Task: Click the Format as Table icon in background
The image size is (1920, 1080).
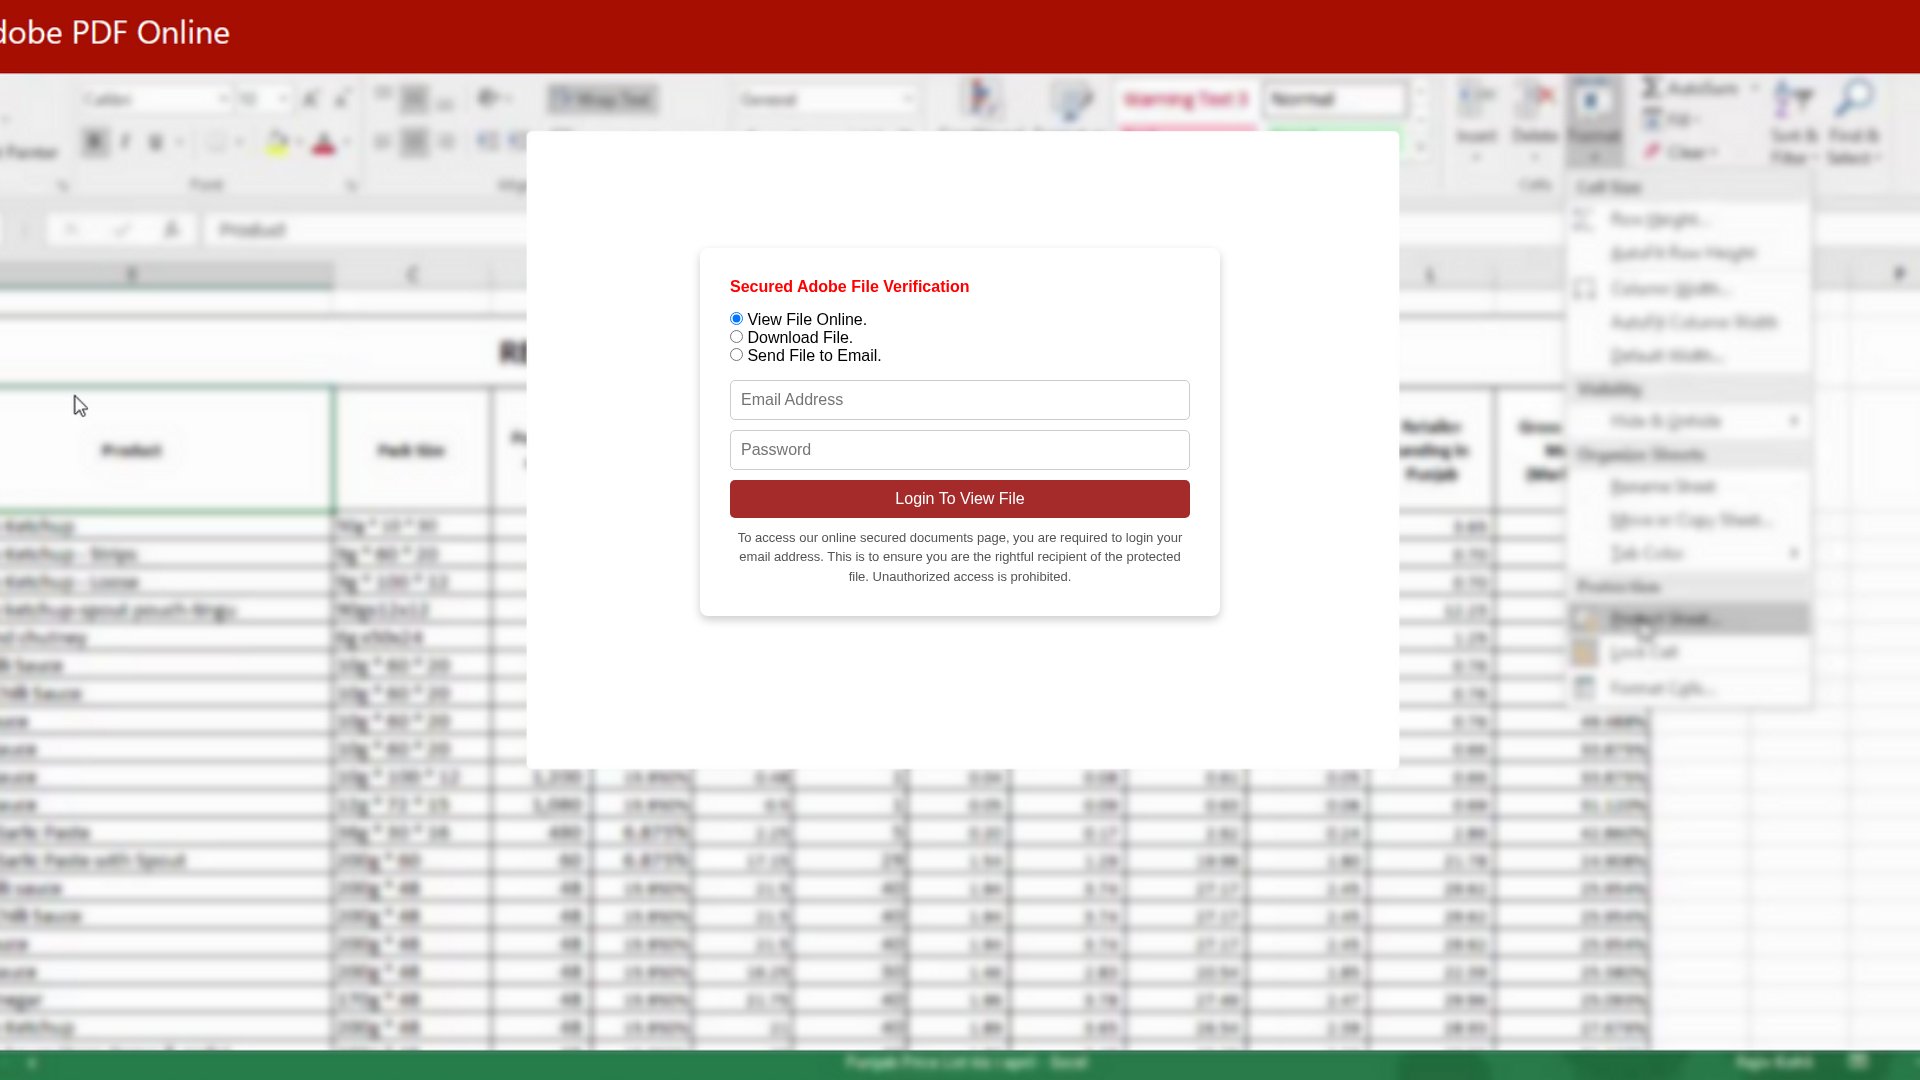Action: tap(1071, 99)
